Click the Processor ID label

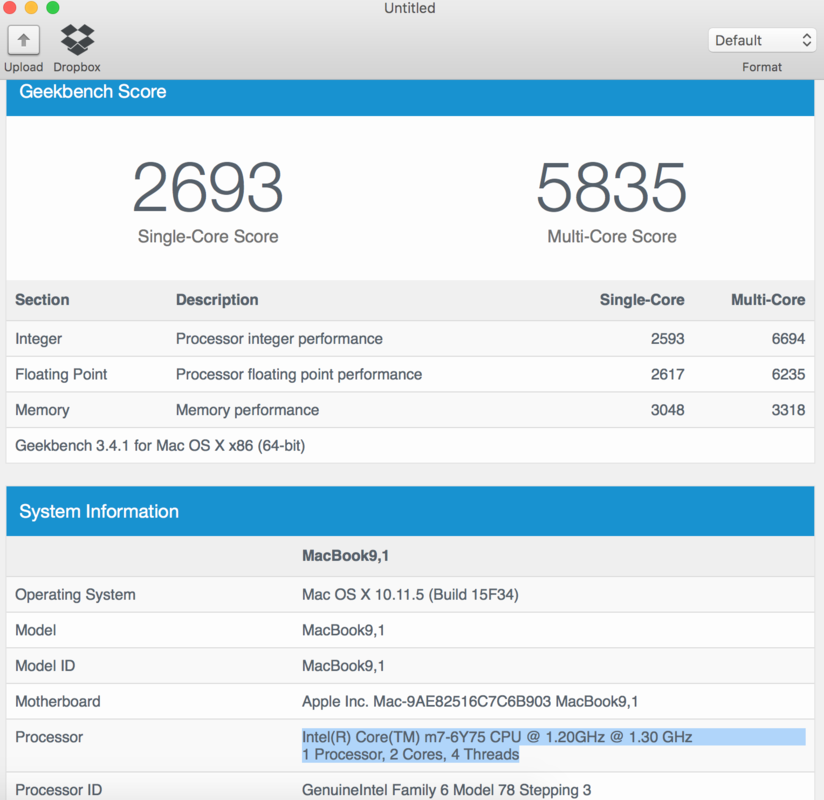pos(58,790)
